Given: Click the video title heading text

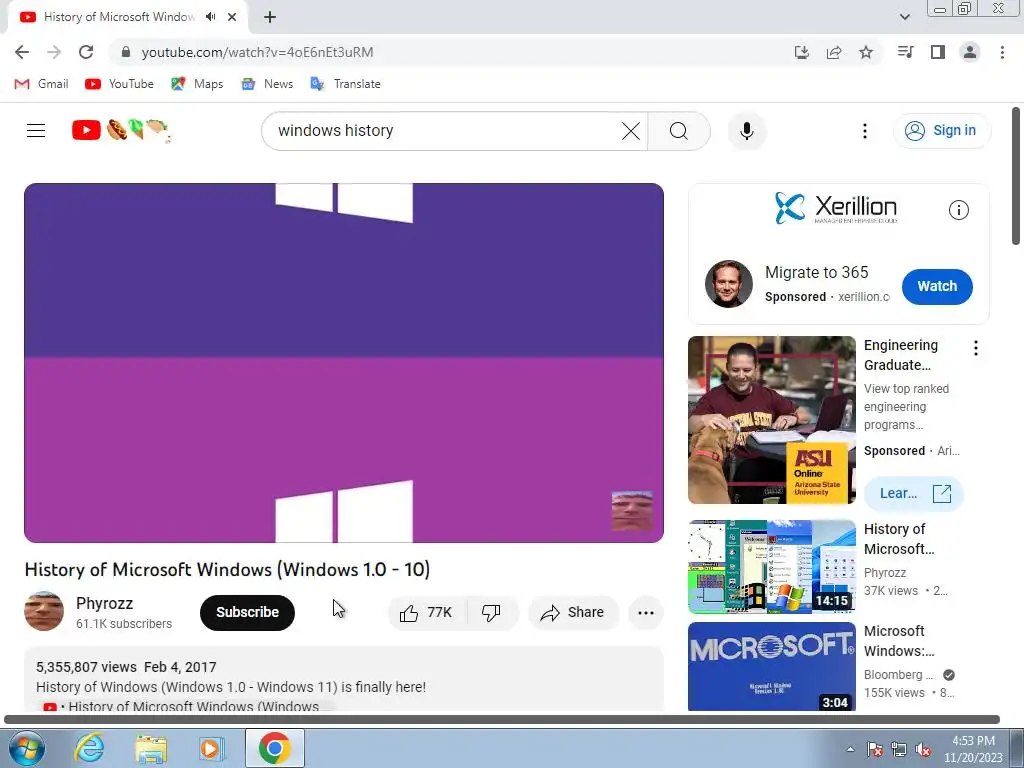Looking at the screenshot, I should point(227,569).
